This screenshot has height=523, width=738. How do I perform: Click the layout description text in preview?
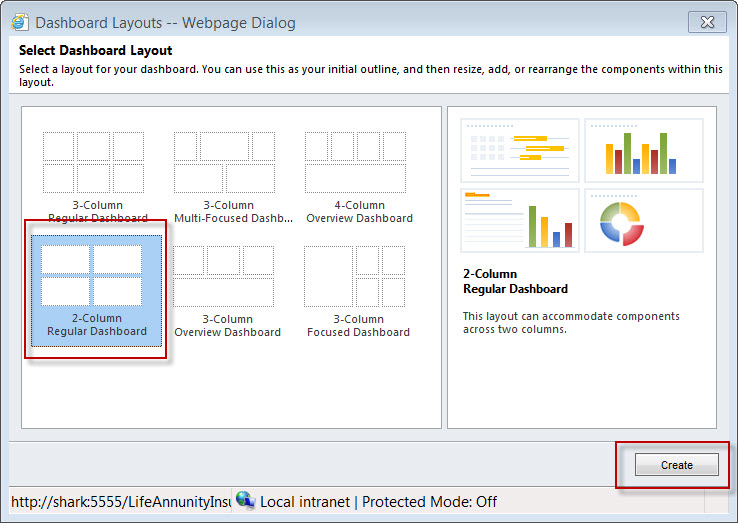[570, 322]
